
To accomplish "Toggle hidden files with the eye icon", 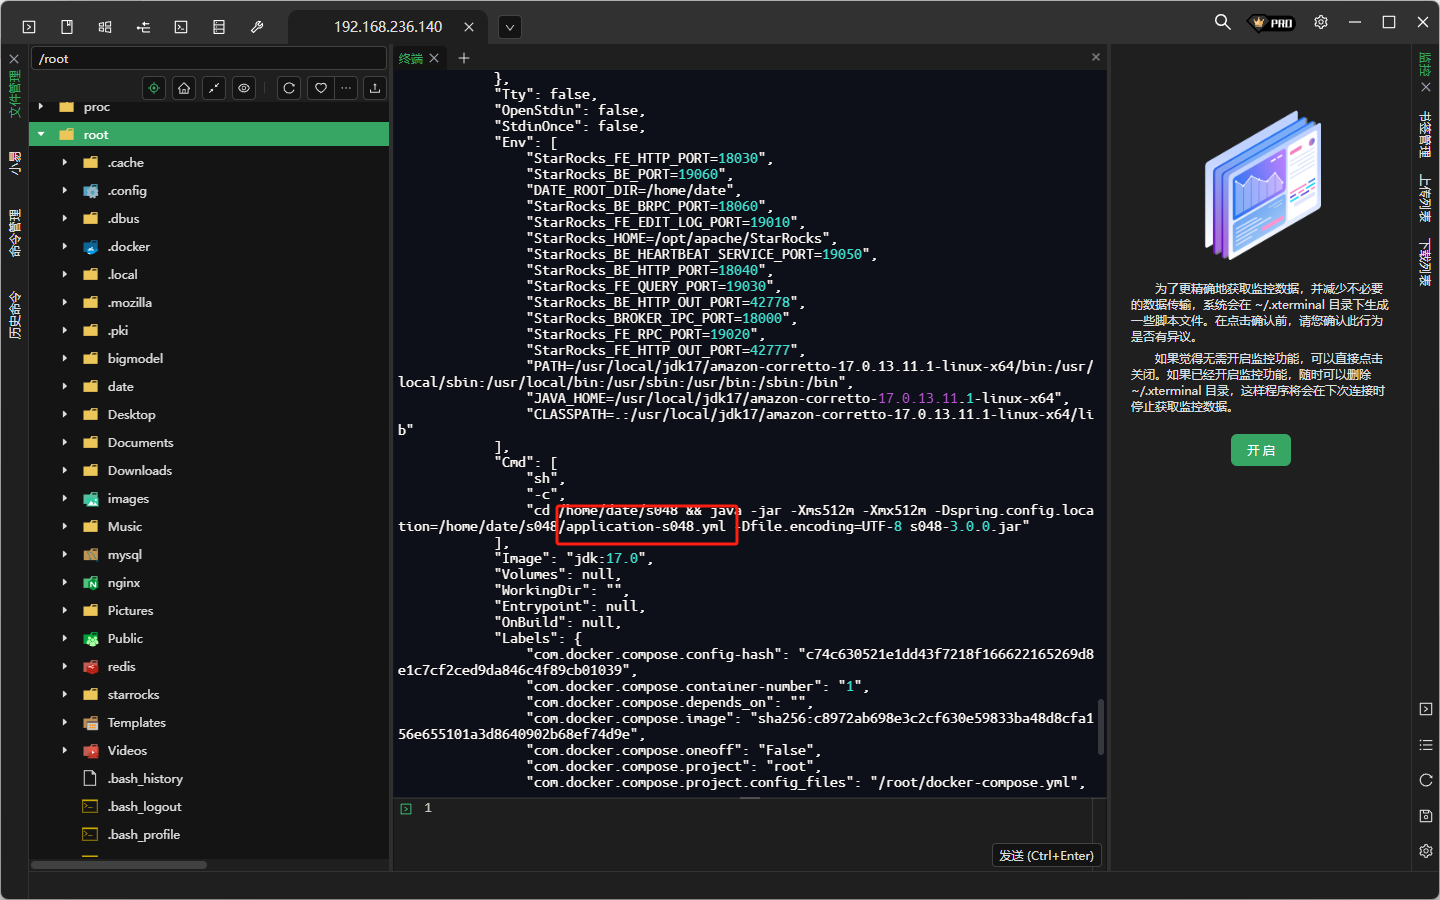I will point(244,88).
